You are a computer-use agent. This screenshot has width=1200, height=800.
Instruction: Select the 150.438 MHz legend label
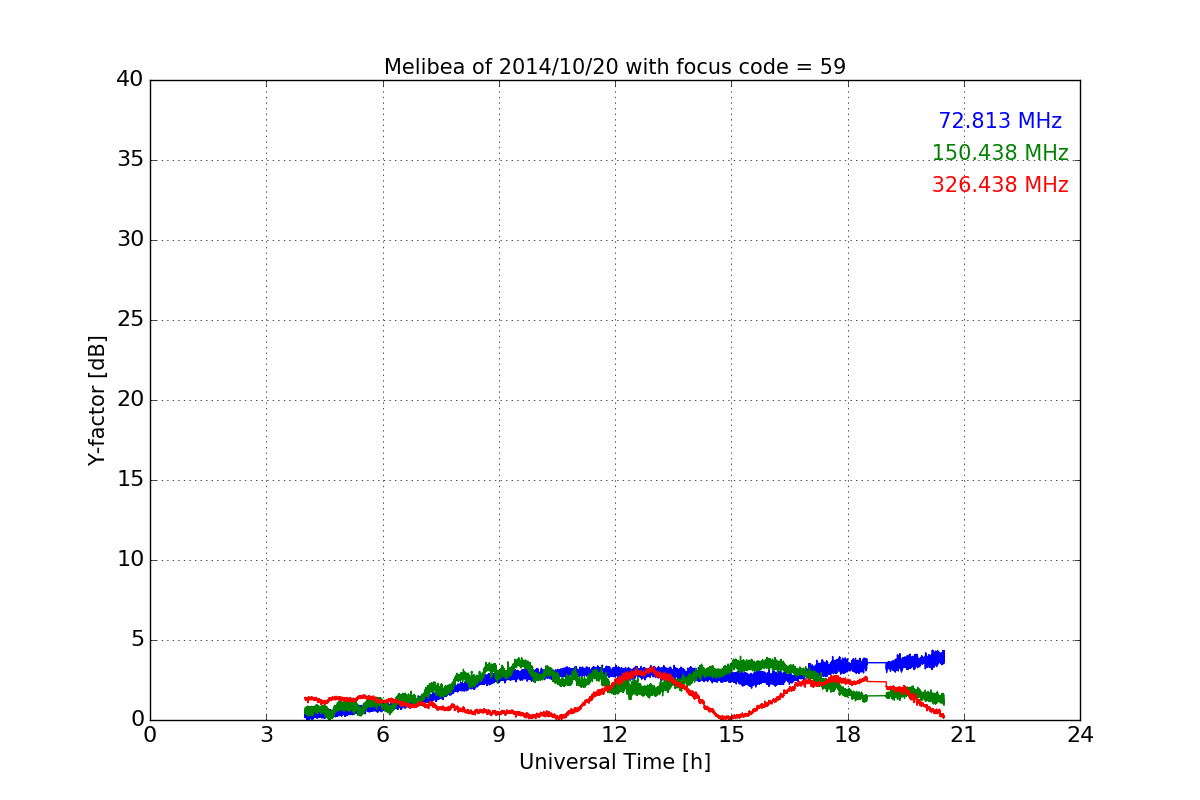[1000, 153]
